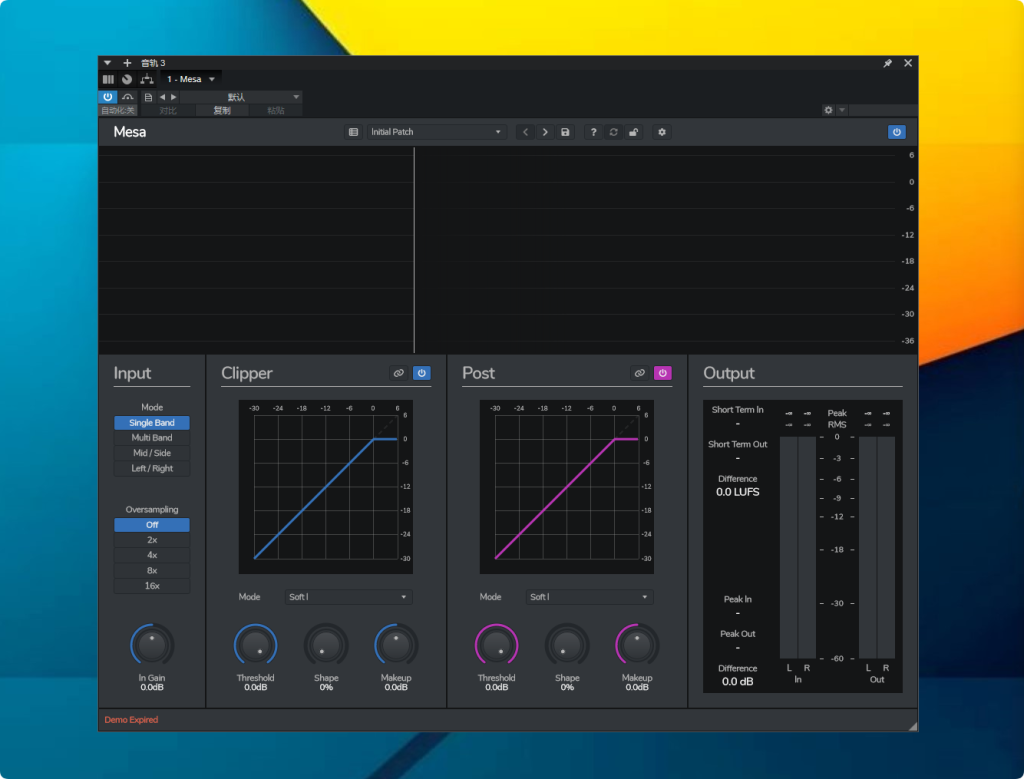Toggle Post section power button

coord(662,373)
